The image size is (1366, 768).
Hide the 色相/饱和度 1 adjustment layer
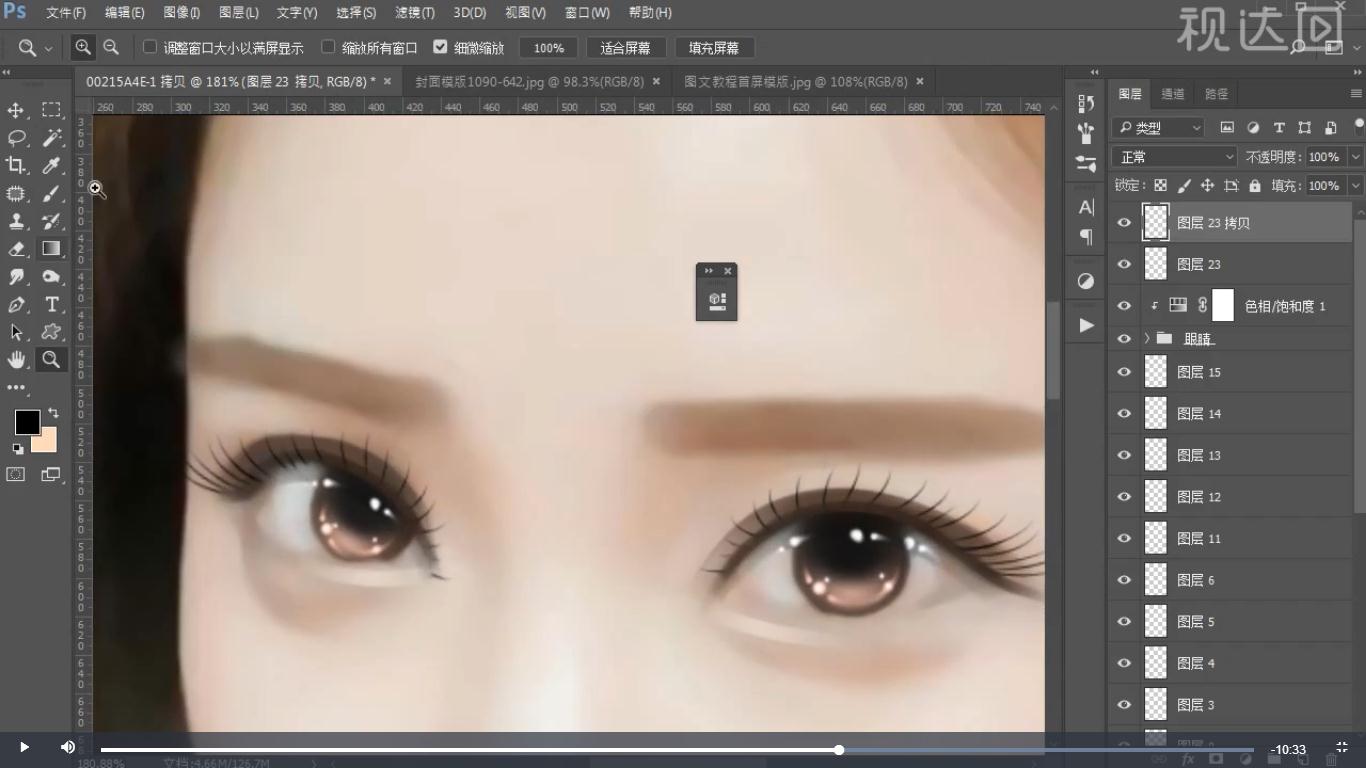[x=1124, y=306]
